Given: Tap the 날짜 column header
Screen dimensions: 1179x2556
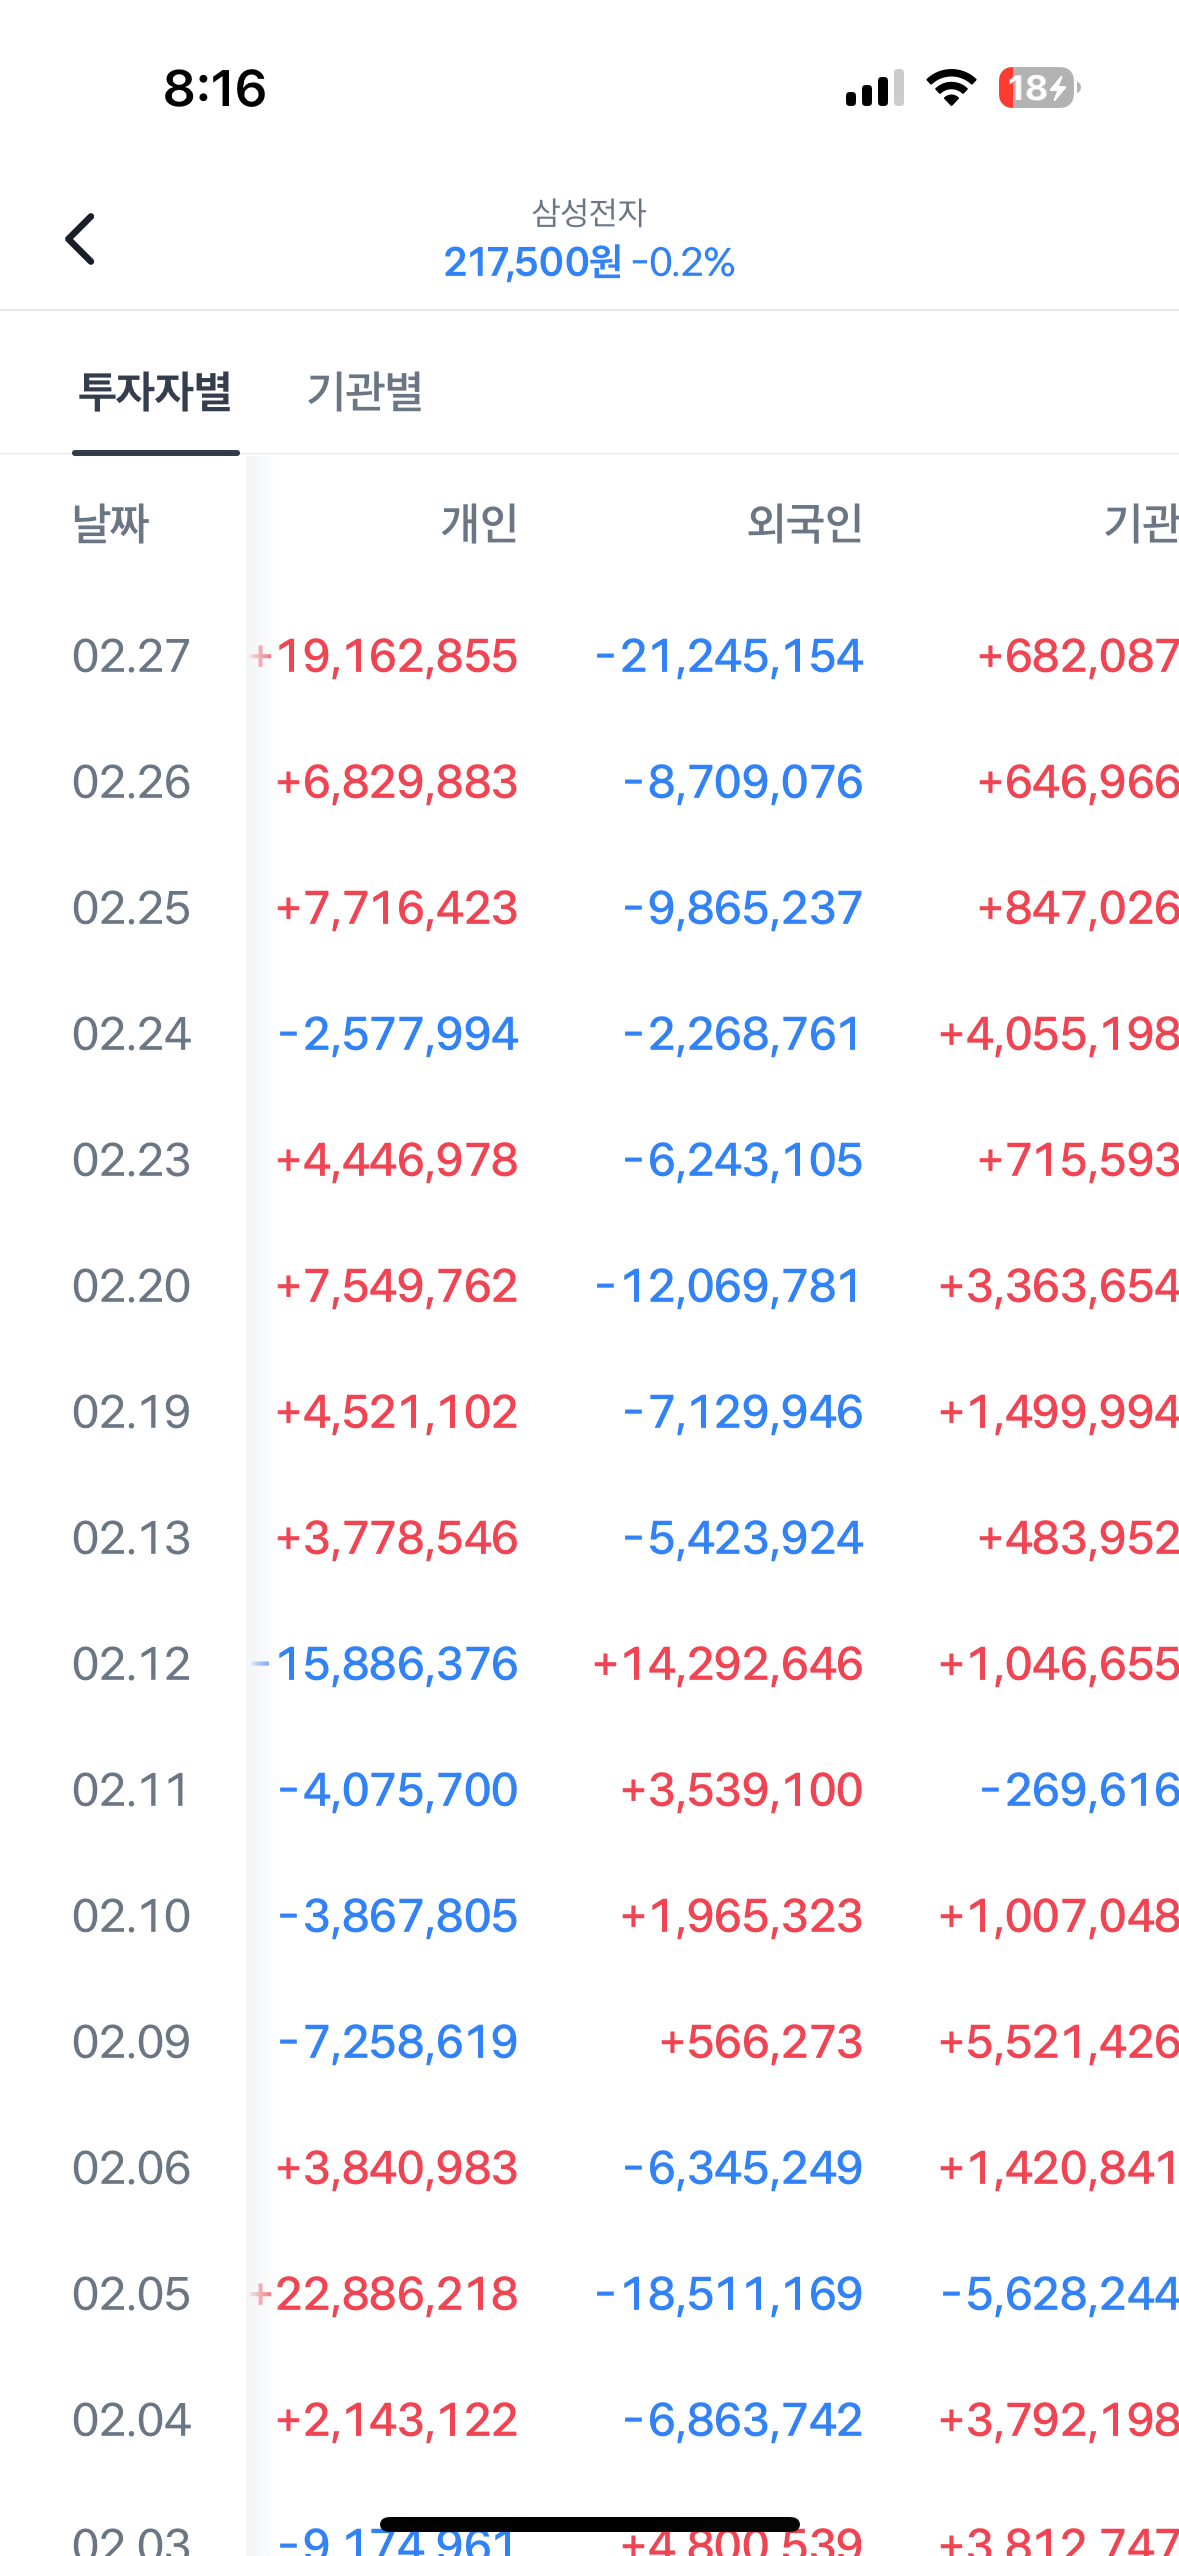Looking at the screenshot, I should pos(111,523).
